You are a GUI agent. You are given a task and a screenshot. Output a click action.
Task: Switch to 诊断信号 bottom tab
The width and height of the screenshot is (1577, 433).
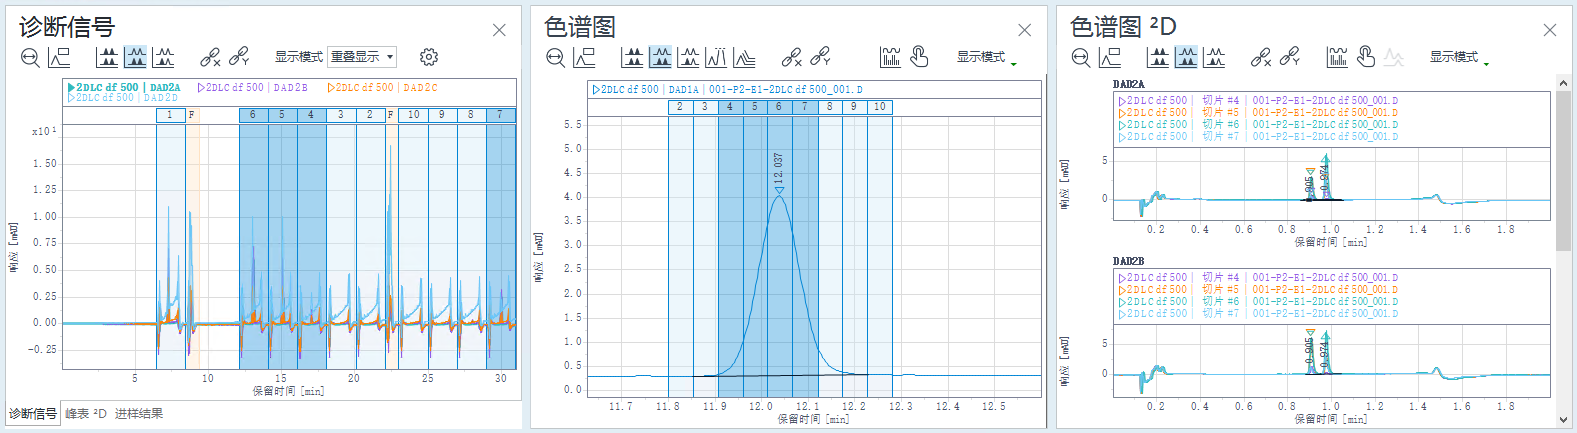tap(33, 414)
